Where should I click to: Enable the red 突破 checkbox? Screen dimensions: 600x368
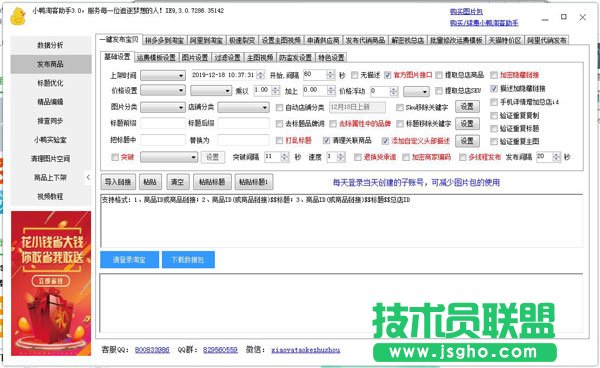pyautogui.click(x=115, y=157)
